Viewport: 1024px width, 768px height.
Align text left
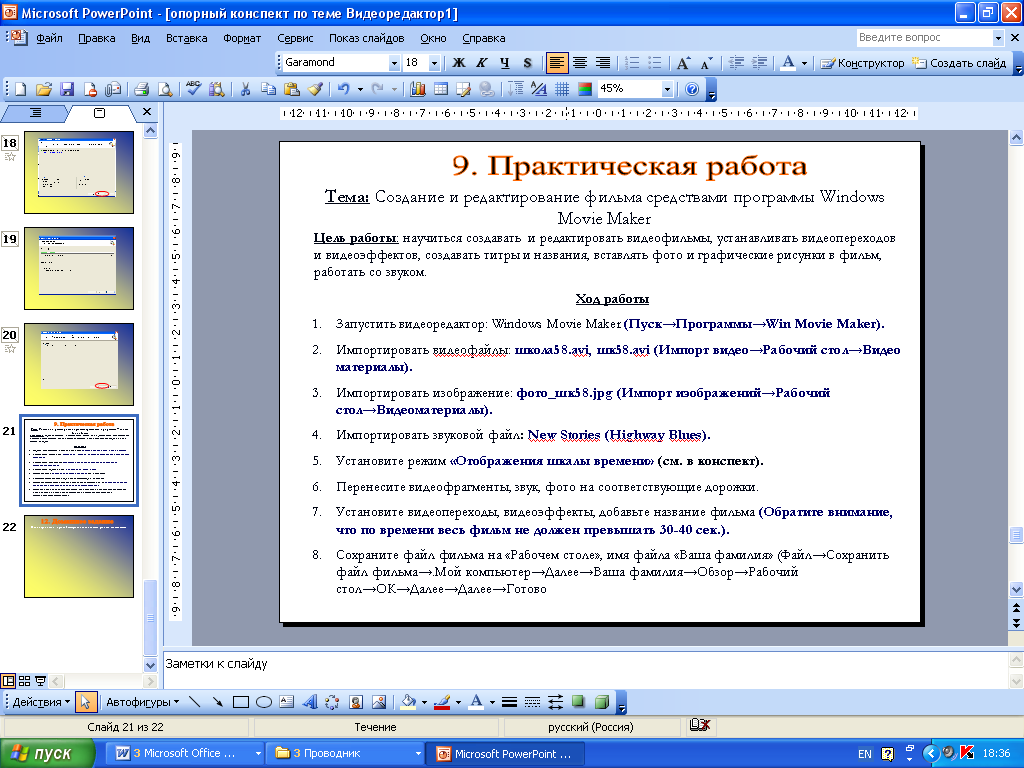(556, 63)
